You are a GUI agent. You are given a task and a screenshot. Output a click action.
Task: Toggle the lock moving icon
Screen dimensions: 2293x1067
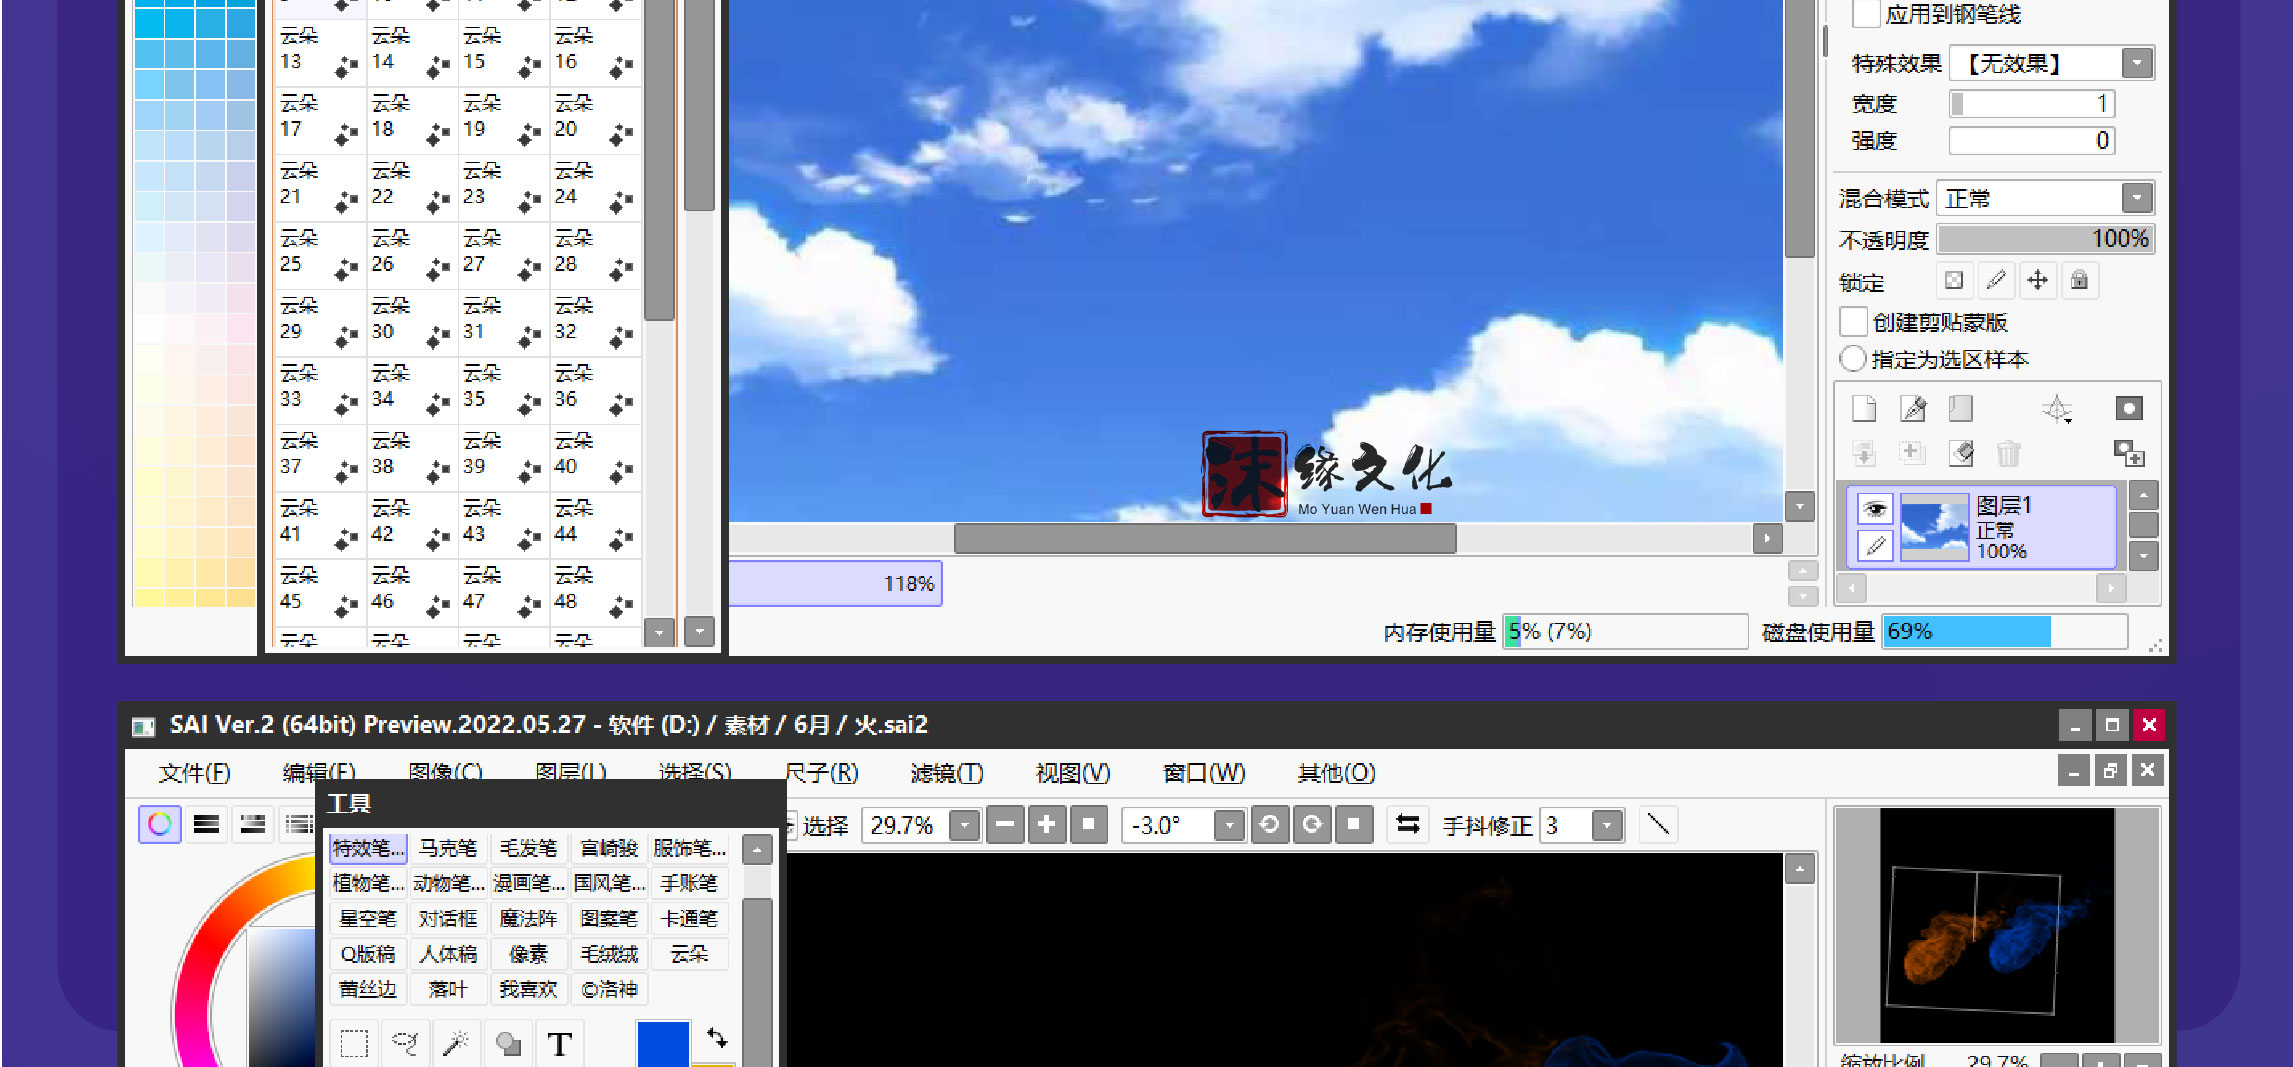click(2037, 281)
